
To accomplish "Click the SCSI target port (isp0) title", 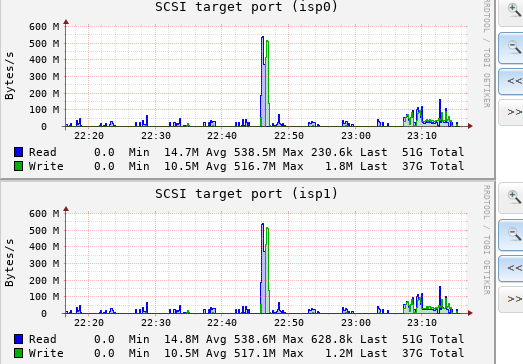I will [246, 7].
